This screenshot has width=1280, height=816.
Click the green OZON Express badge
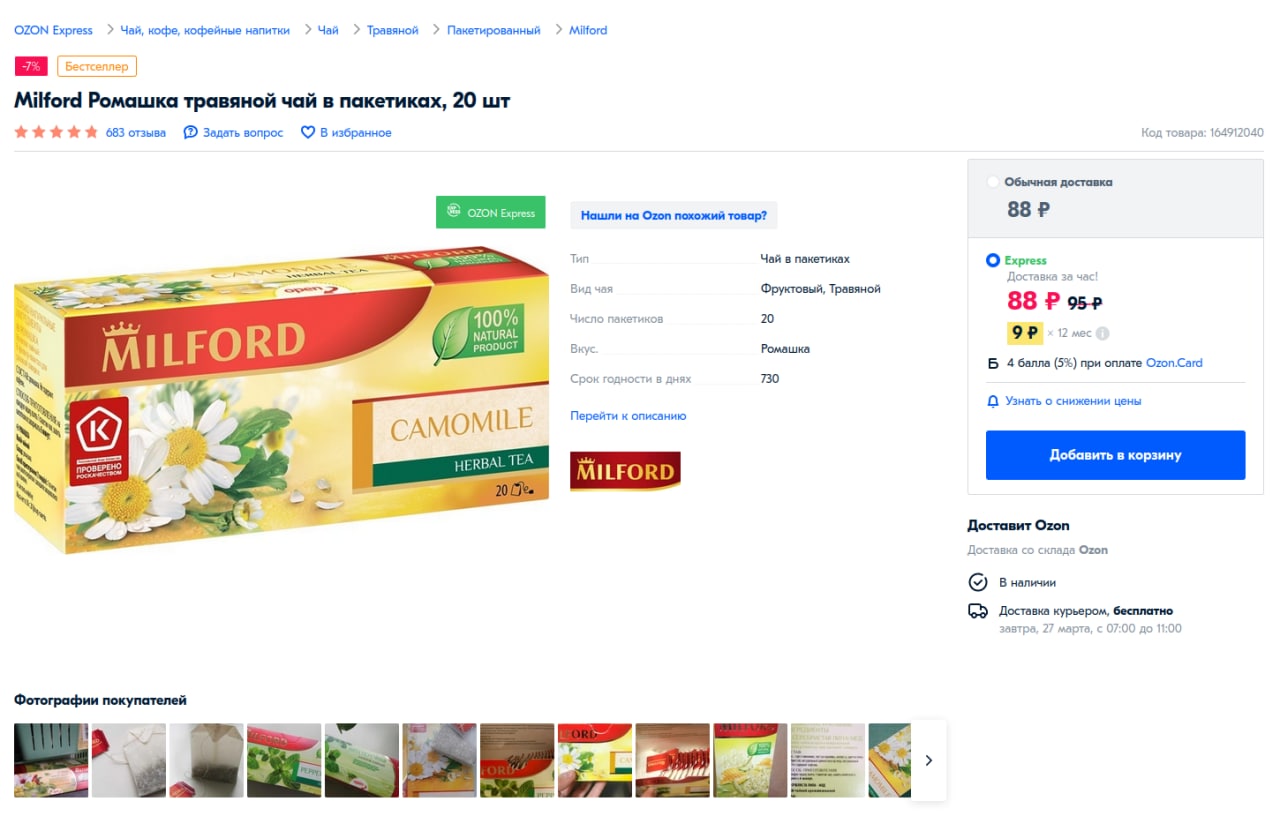[490, 212]
